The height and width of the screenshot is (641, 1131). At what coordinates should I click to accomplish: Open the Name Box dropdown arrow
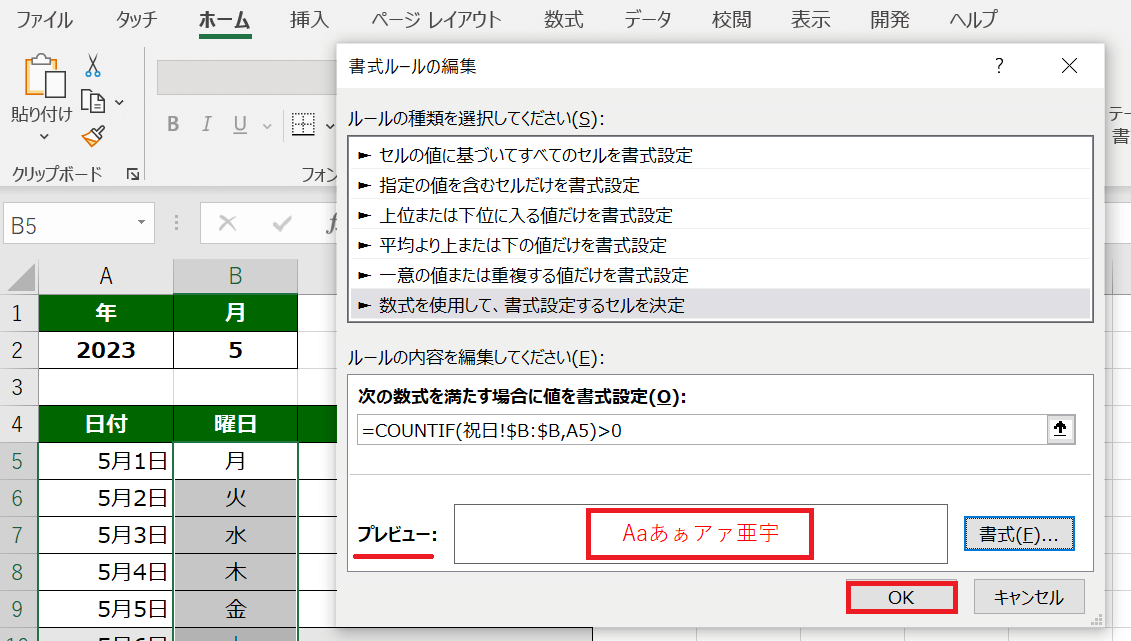[x=142, y=223]
